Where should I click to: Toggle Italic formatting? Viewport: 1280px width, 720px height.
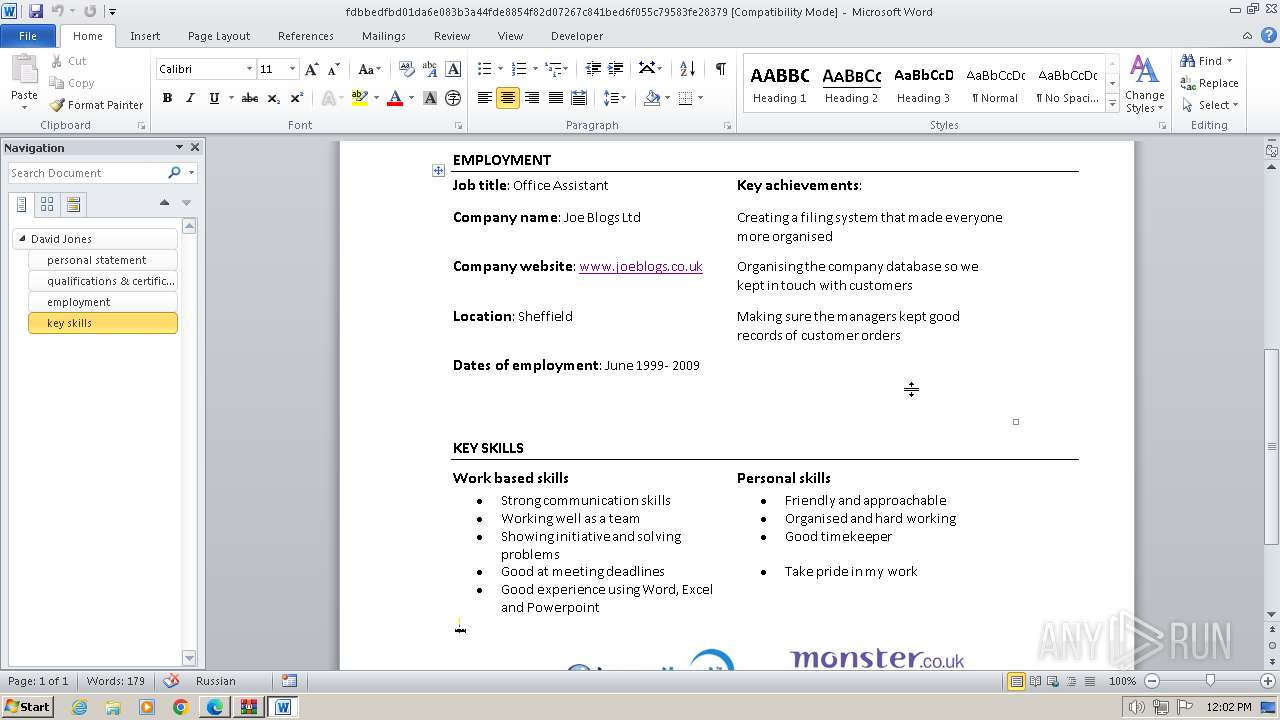point(190,98)
